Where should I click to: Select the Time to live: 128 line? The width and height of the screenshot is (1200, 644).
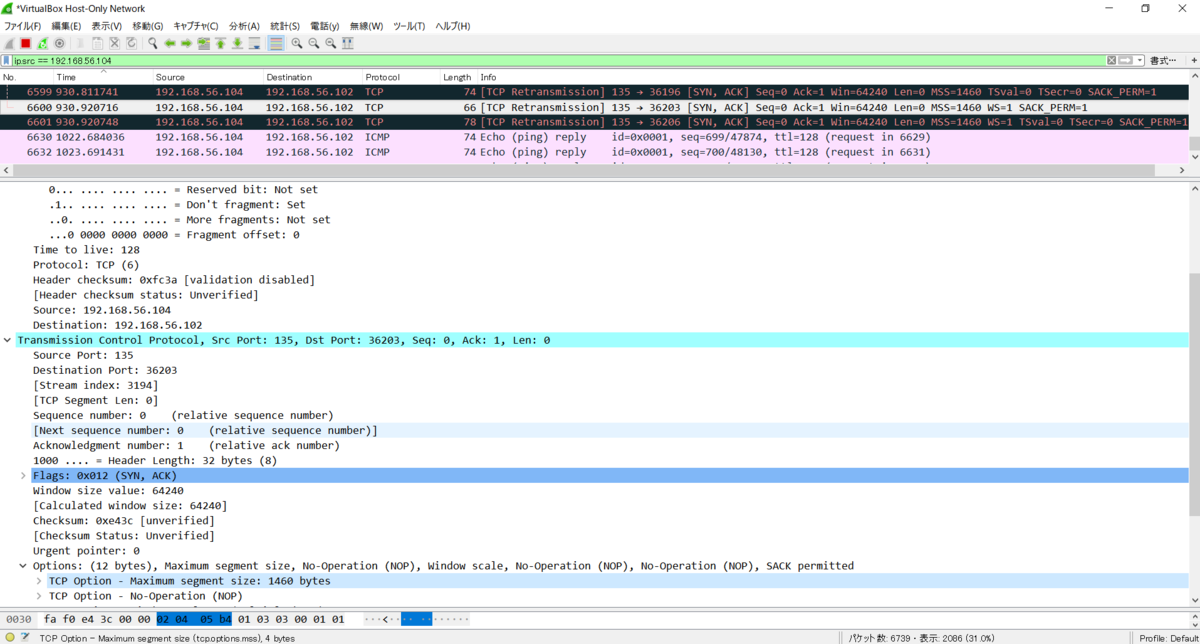[86, 250]
